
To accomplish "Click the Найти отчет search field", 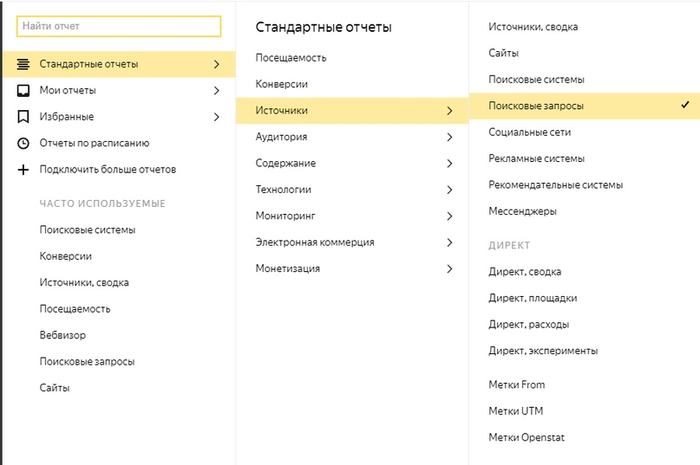I will [x=118, y=25].
